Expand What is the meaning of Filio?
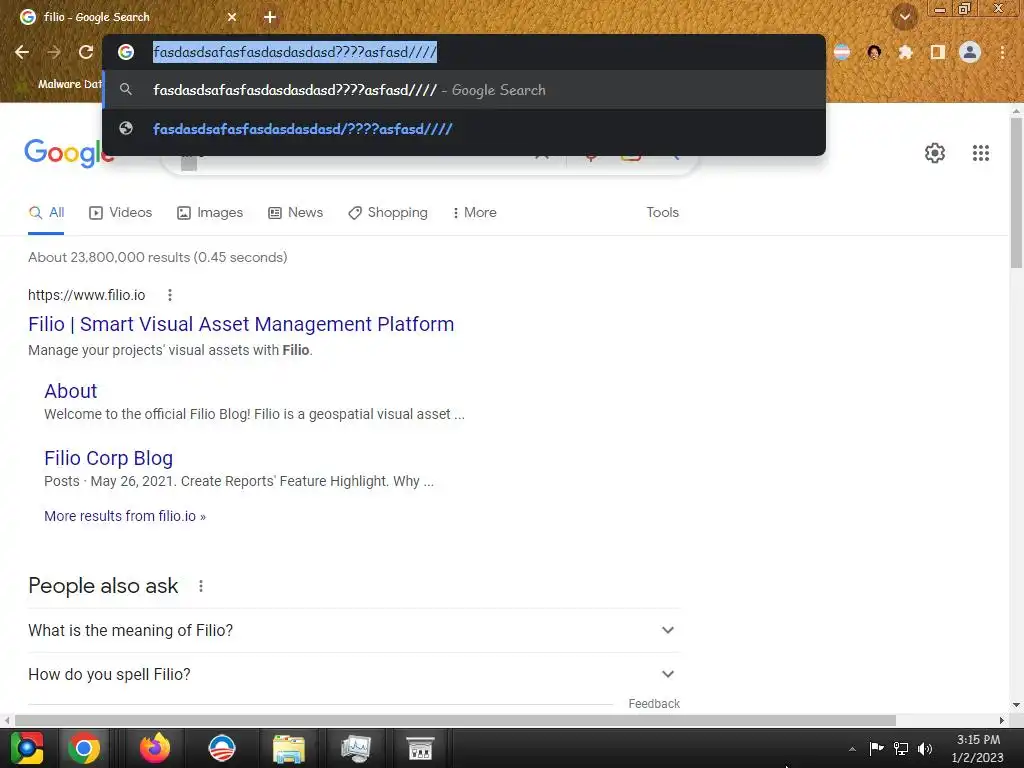Screen dimensions: 1024x768 (354, 630)
